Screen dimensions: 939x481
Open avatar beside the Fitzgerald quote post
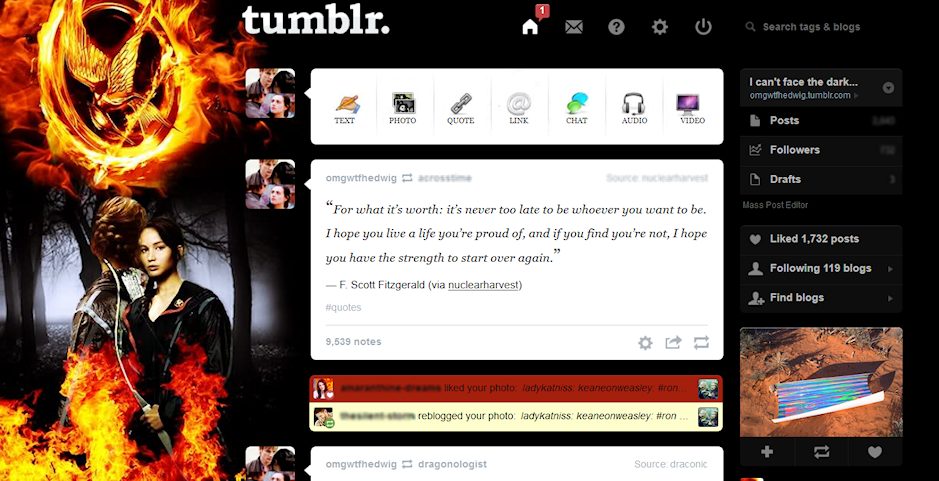(270, 184)
